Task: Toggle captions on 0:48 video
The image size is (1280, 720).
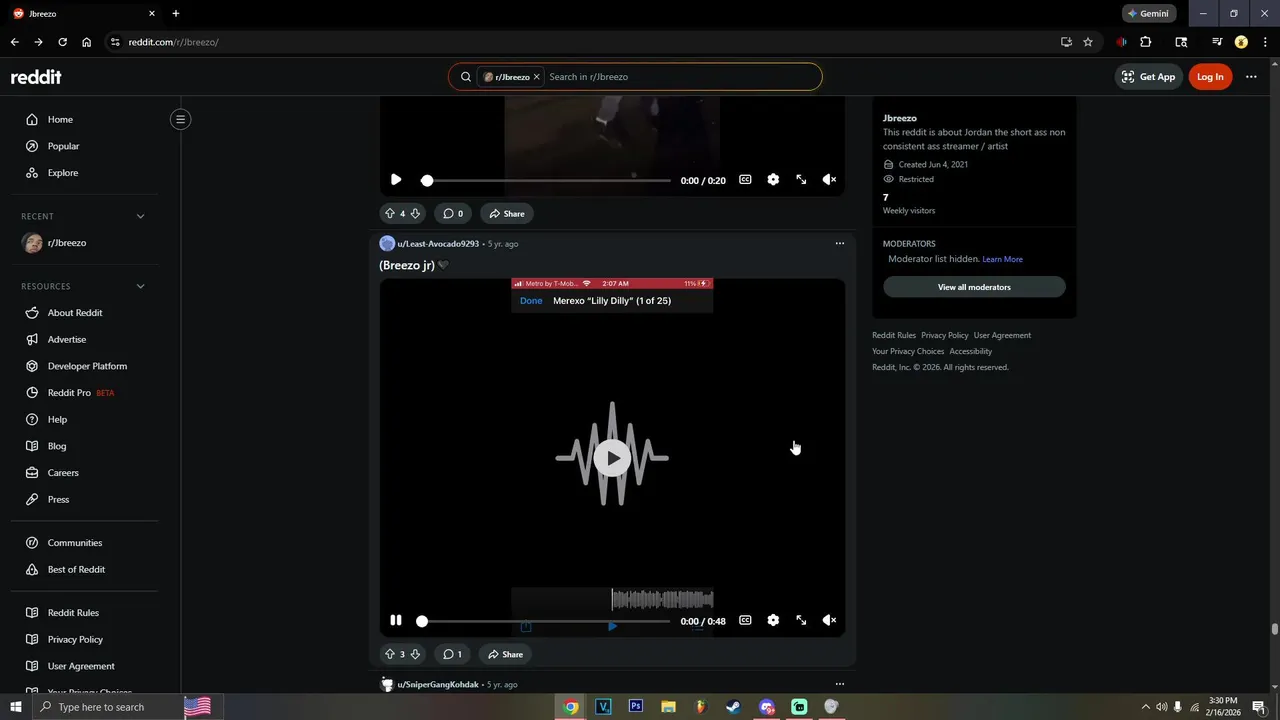Action: [x=745, y=621]
